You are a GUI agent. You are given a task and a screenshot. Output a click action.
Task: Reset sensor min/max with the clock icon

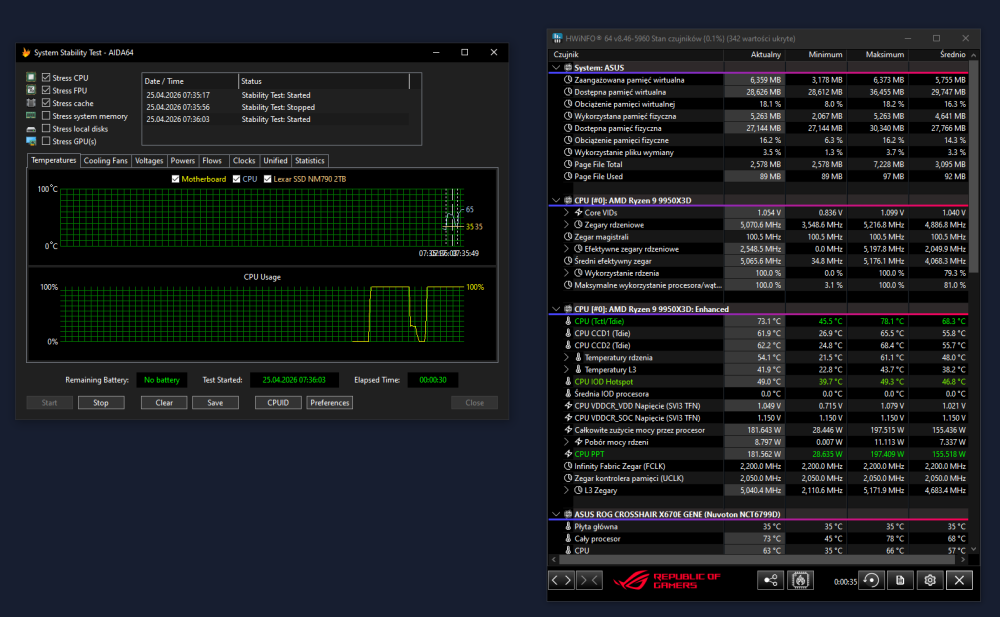pos(871,580)
